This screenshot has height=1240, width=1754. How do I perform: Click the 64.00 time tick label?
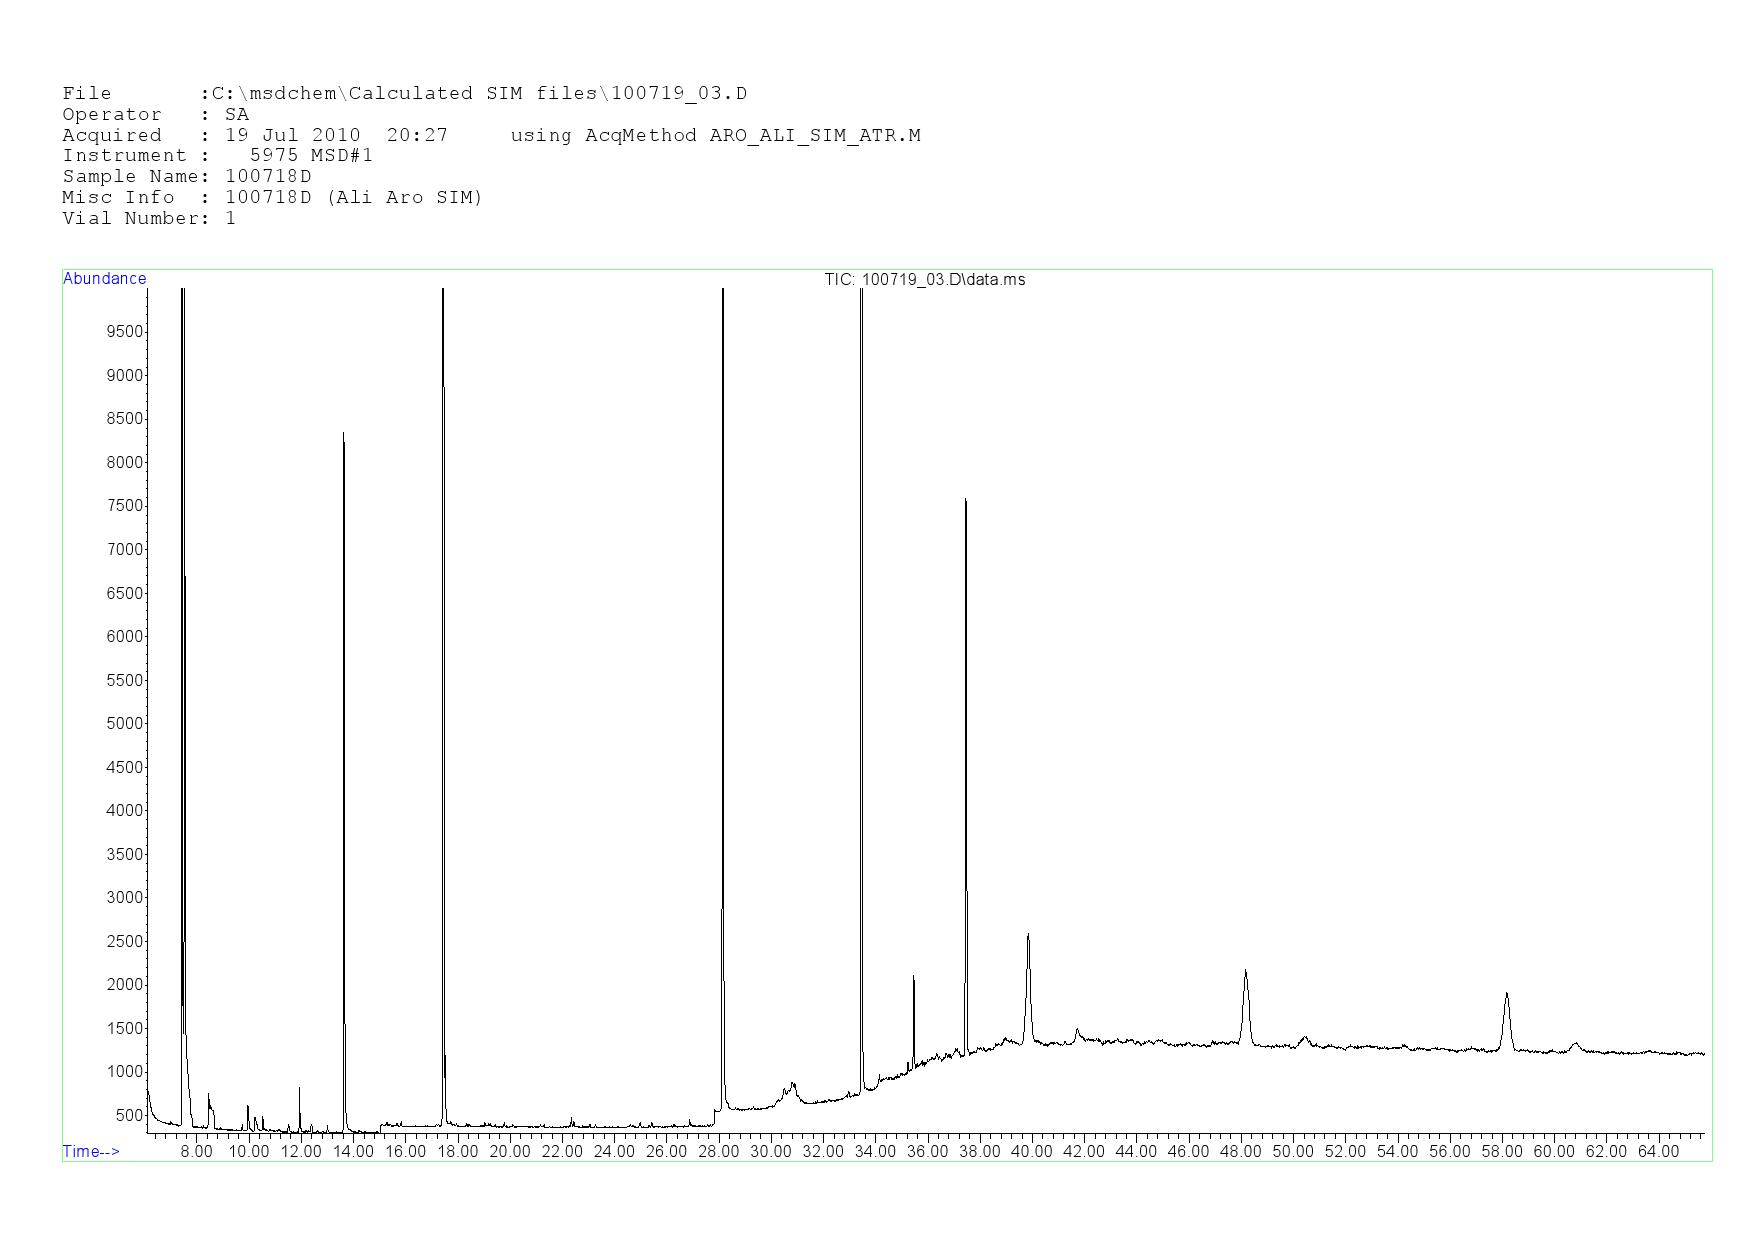pyautogui.click(x=1658, y=1152)
